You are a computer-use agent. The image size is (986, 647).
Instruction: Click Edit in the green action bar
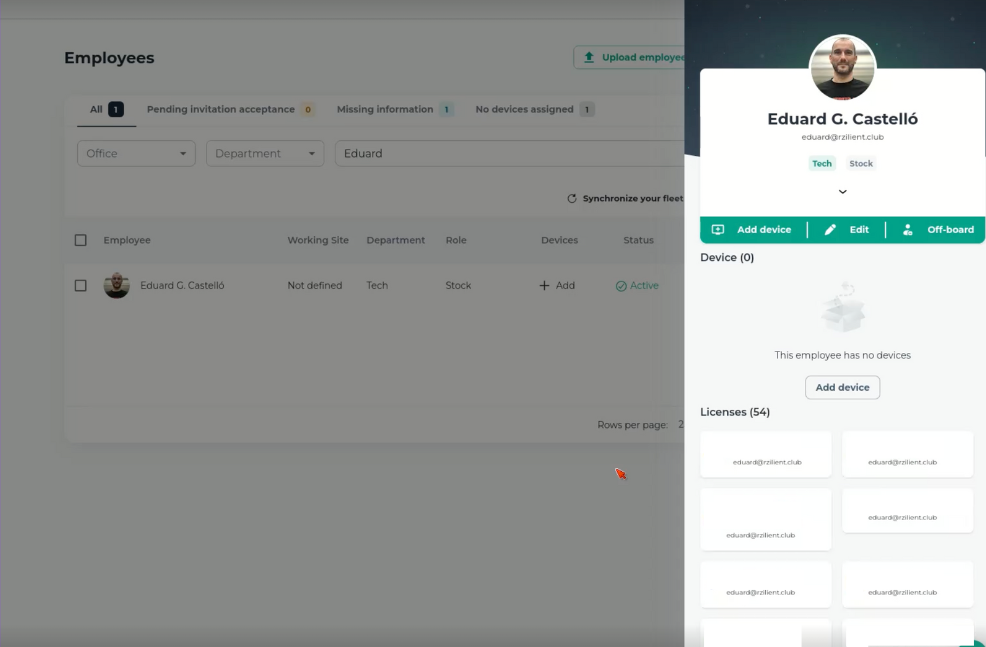tap(846, 229)
